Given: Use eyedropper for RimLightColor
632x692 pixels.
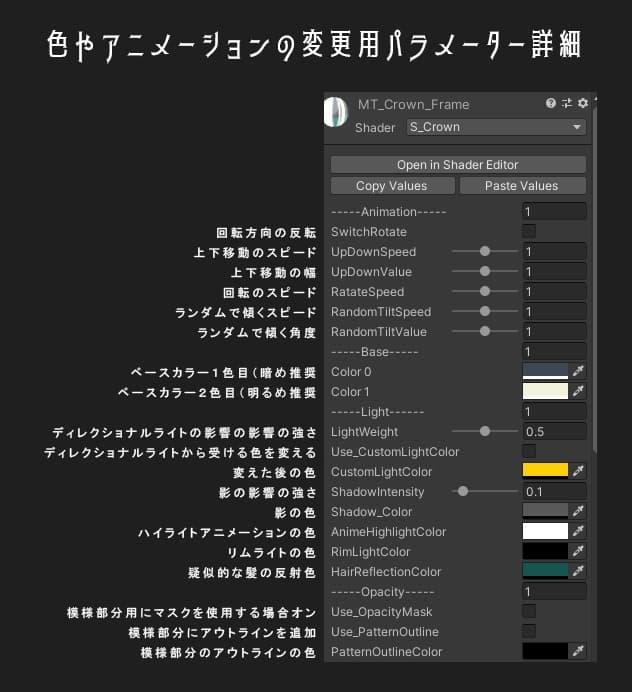Looking at the screenshot, I should 578,551.
